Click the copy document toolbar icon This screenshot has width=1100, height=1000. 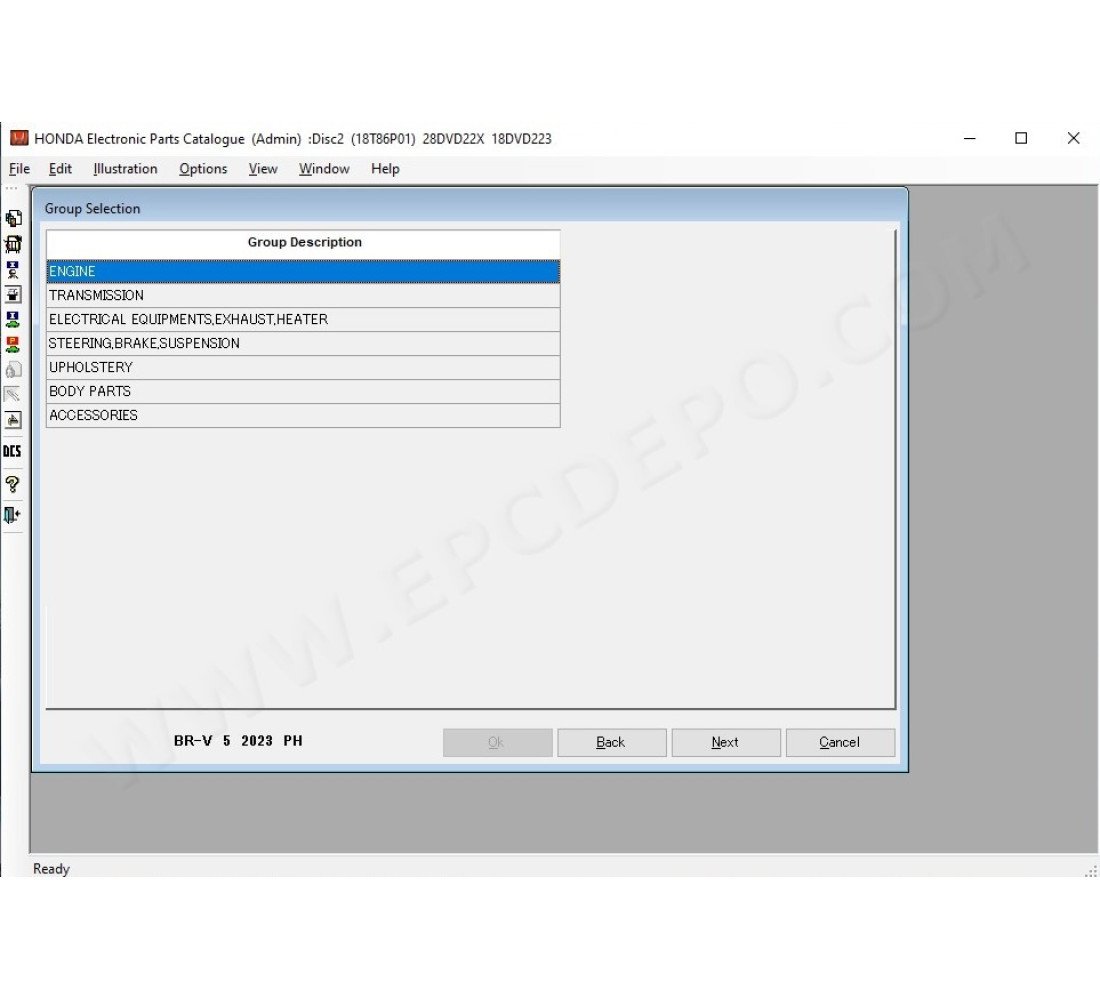12,216
